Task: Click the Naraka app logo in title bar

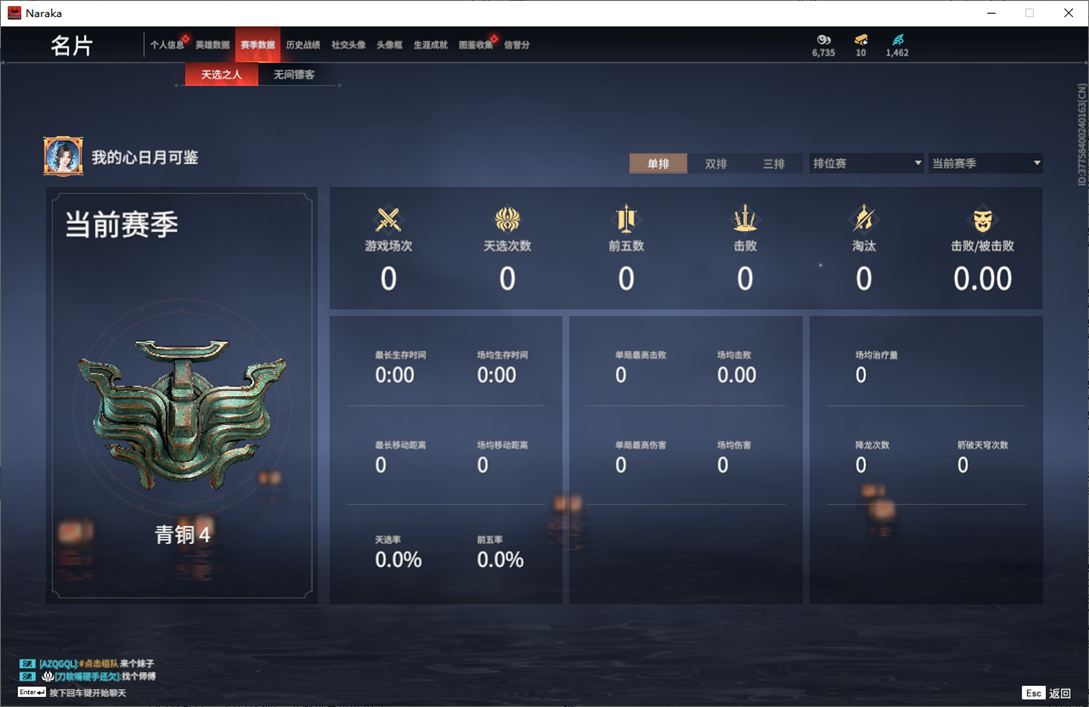Action: tap(14, 13)
